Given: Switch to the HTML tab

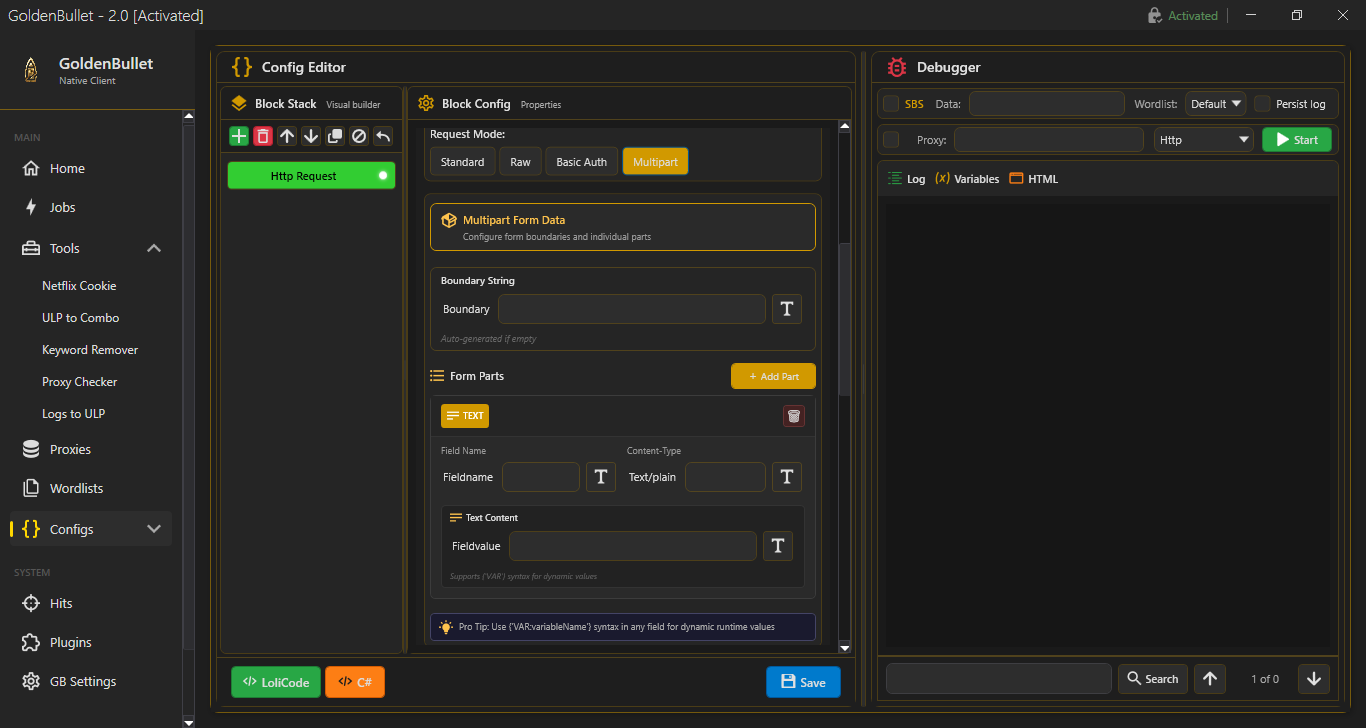Looking at the screenshot, I should 1033,179.
